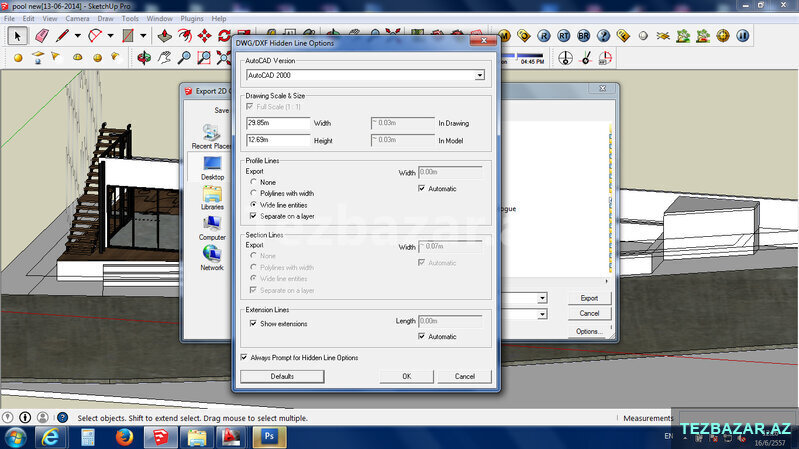Screen dimensions: 799x449
Task: Choose the Zoom magnifier tool
Action: tap(184, 58)
